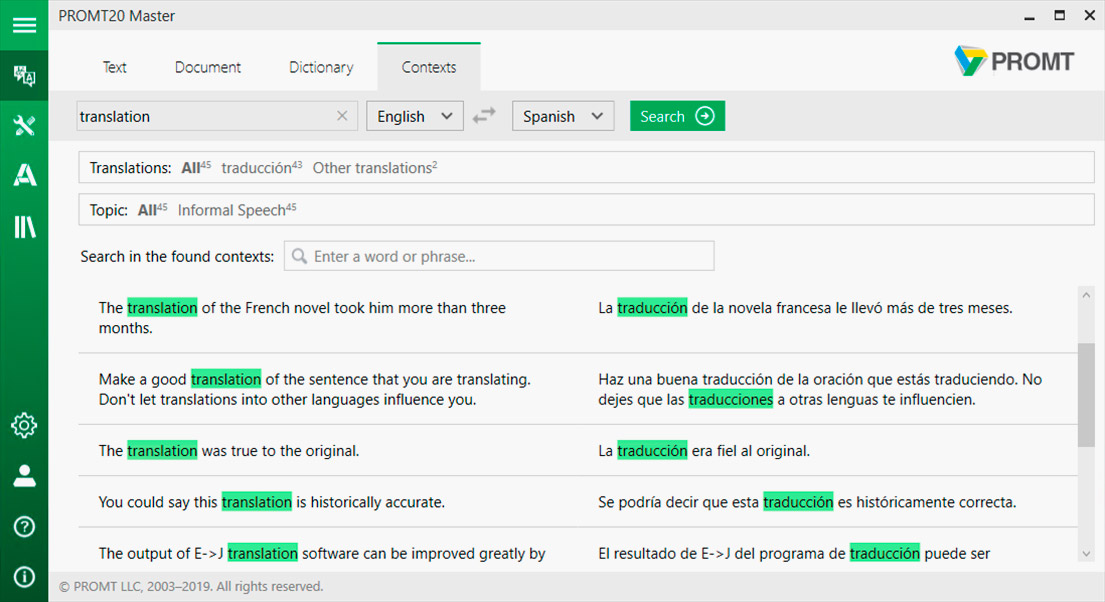The width and height of the screenshot is (1105, 602).
Task: Click the green Search button
Action: click(677, 116)
